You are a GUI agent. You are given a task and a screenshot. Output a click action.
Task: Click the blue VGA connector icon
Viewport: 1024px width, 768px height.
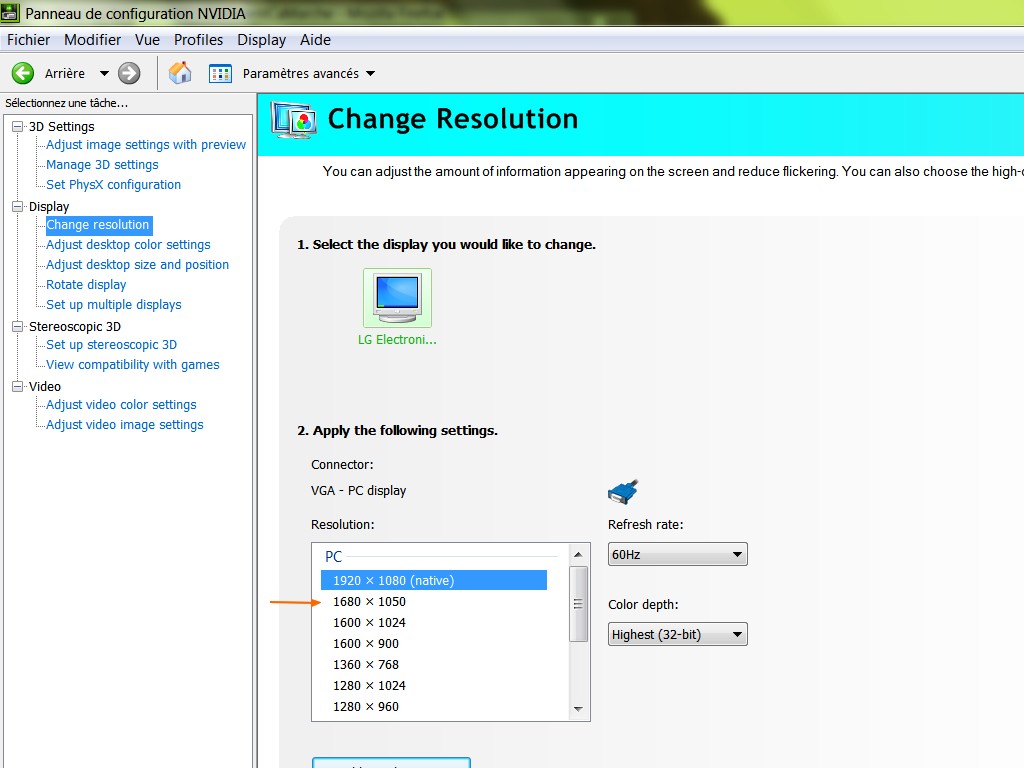(622, 491)
